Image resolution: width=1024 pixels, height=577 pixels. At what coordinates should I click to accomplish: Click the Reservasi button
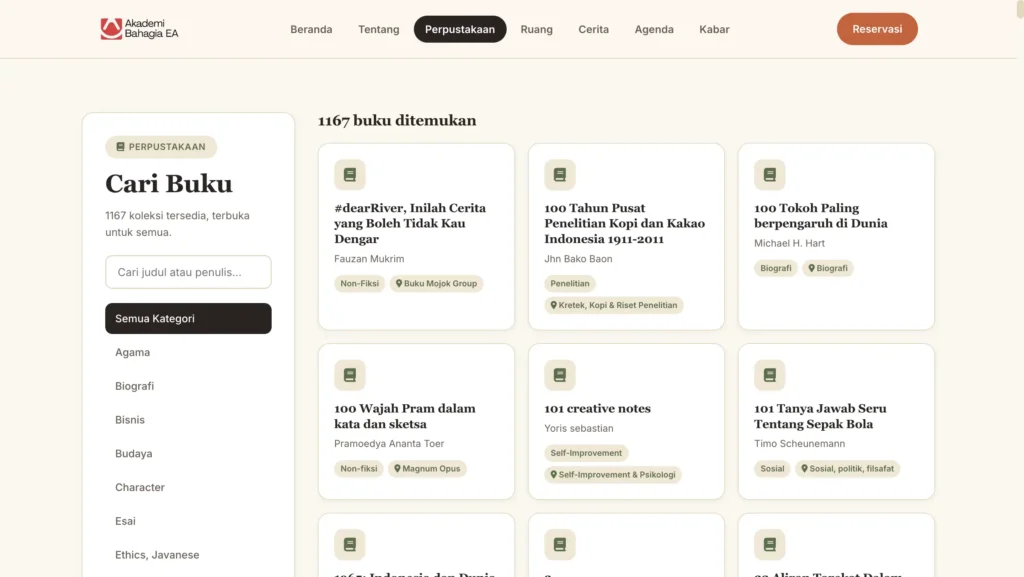[x=877, y=29]
